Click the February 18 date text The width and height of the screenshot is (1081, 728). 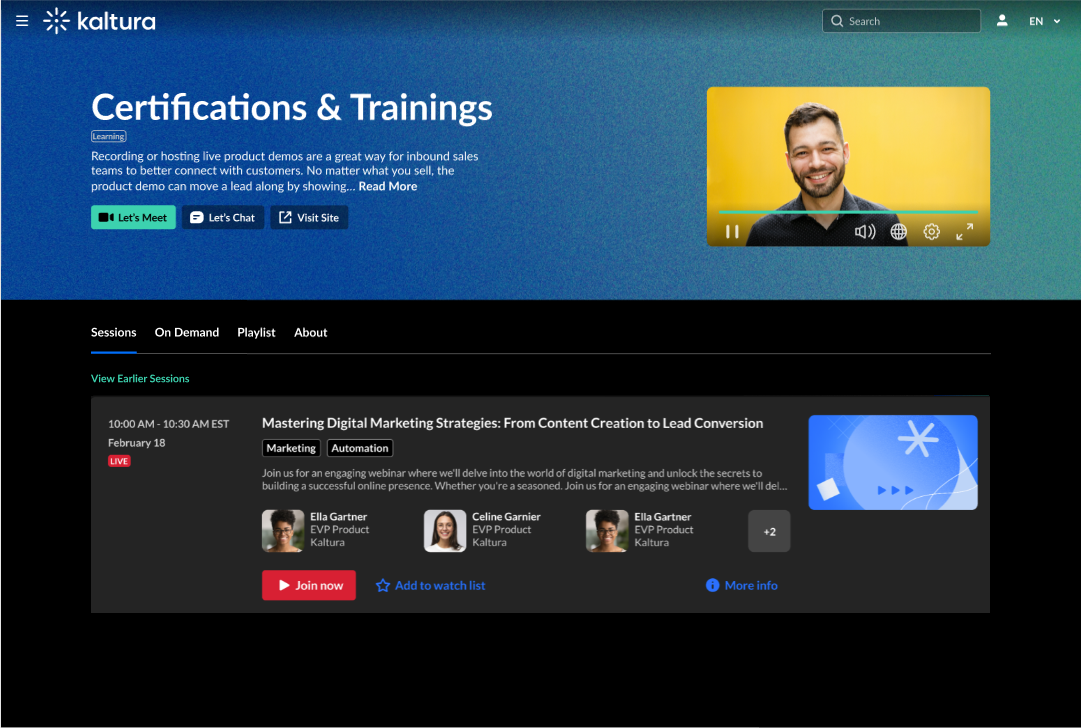[137, 443]
